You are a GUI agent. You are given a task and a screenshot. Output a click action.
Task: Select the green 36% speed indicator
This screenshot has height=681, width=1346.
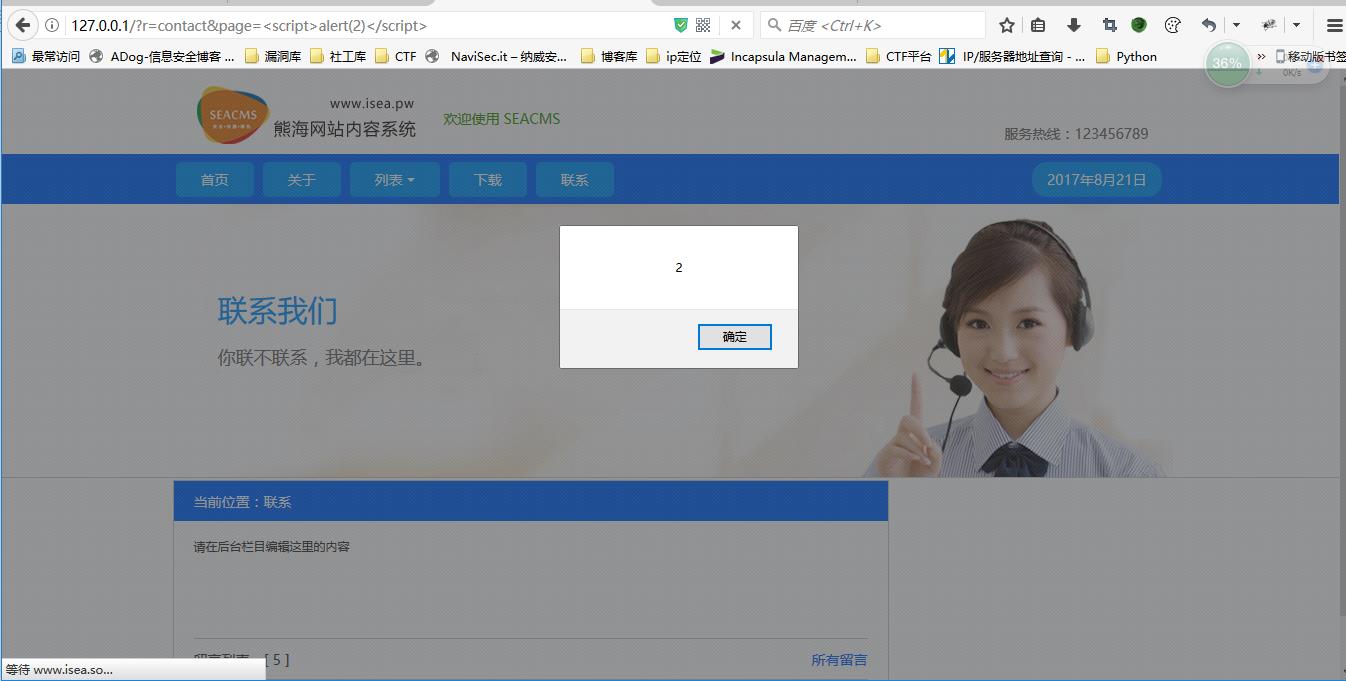[x=1227, y=64]
